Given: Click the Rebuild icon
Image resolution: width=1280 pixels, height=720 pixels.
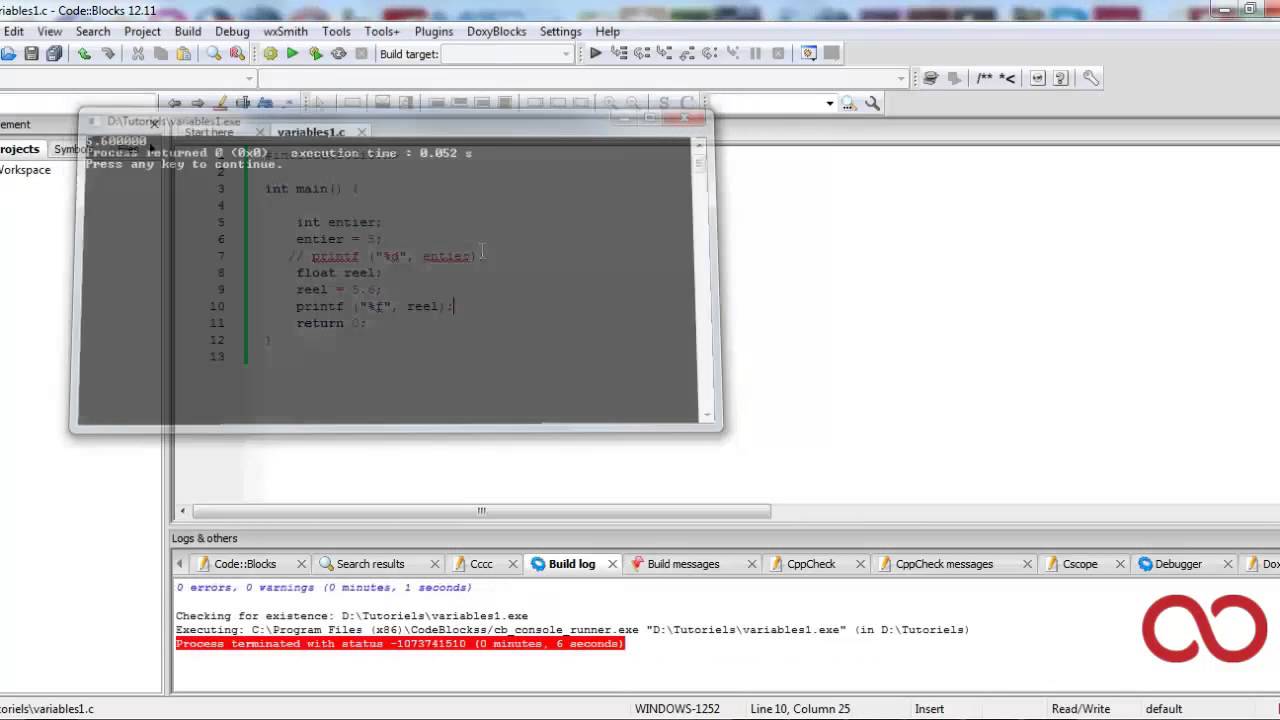Looking at the screenshot, I should coord(339,54).
